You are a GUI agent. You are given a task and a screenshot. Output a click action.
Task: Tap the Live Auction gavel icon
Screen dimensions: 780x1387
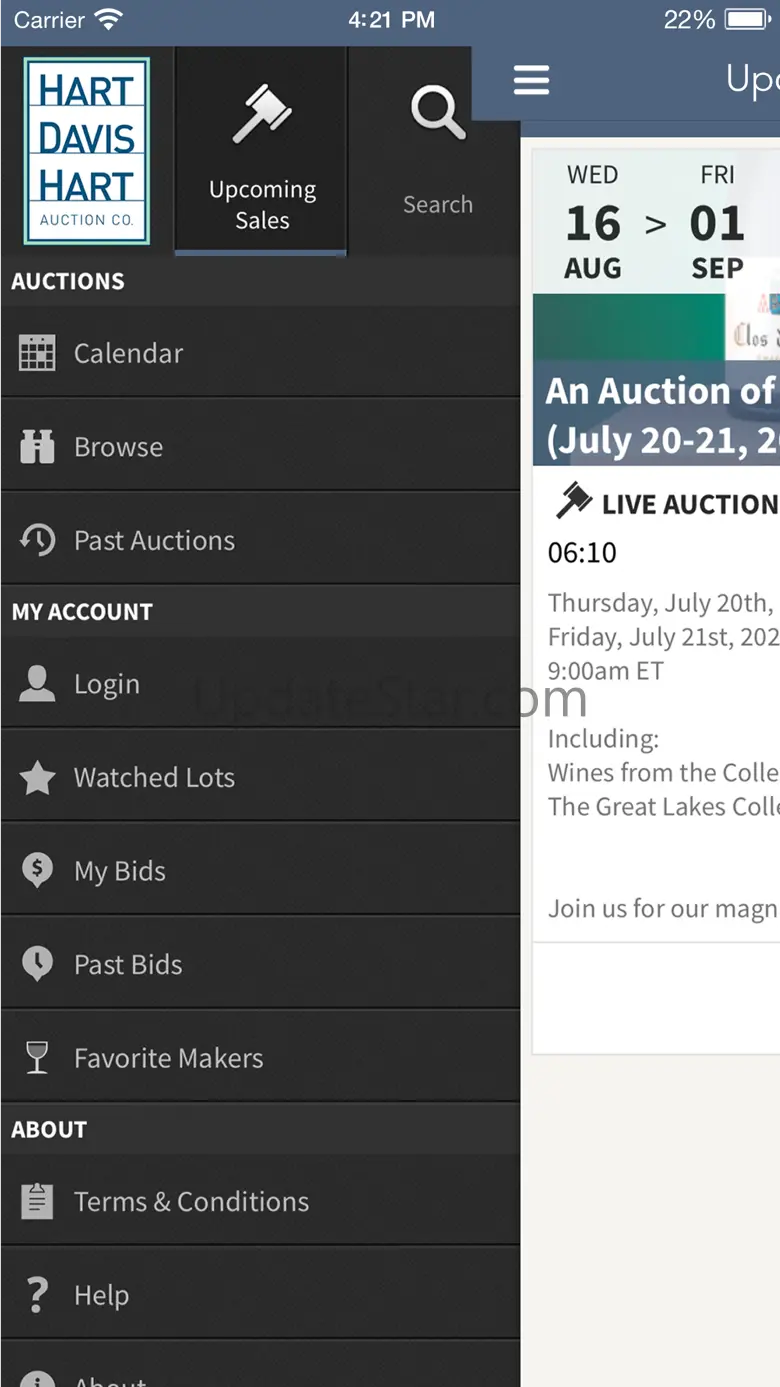click(574, 501)
